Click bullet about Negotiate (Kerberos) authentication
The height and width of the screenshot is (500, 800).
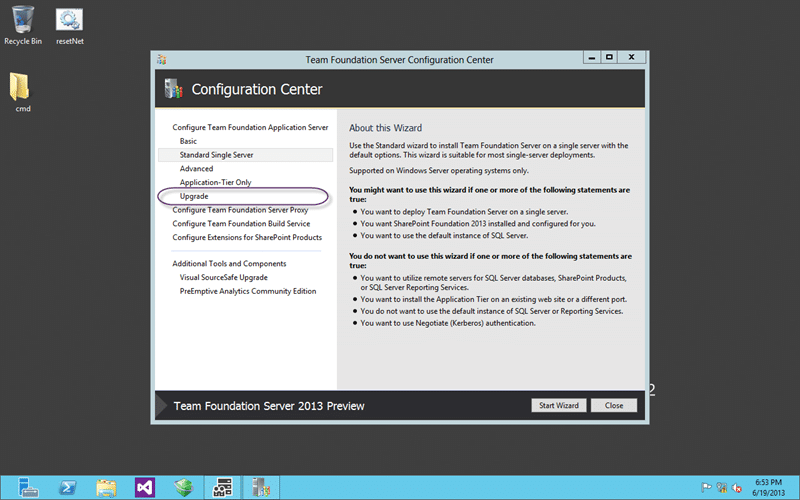pyautogui.click(x=448, y=323)
